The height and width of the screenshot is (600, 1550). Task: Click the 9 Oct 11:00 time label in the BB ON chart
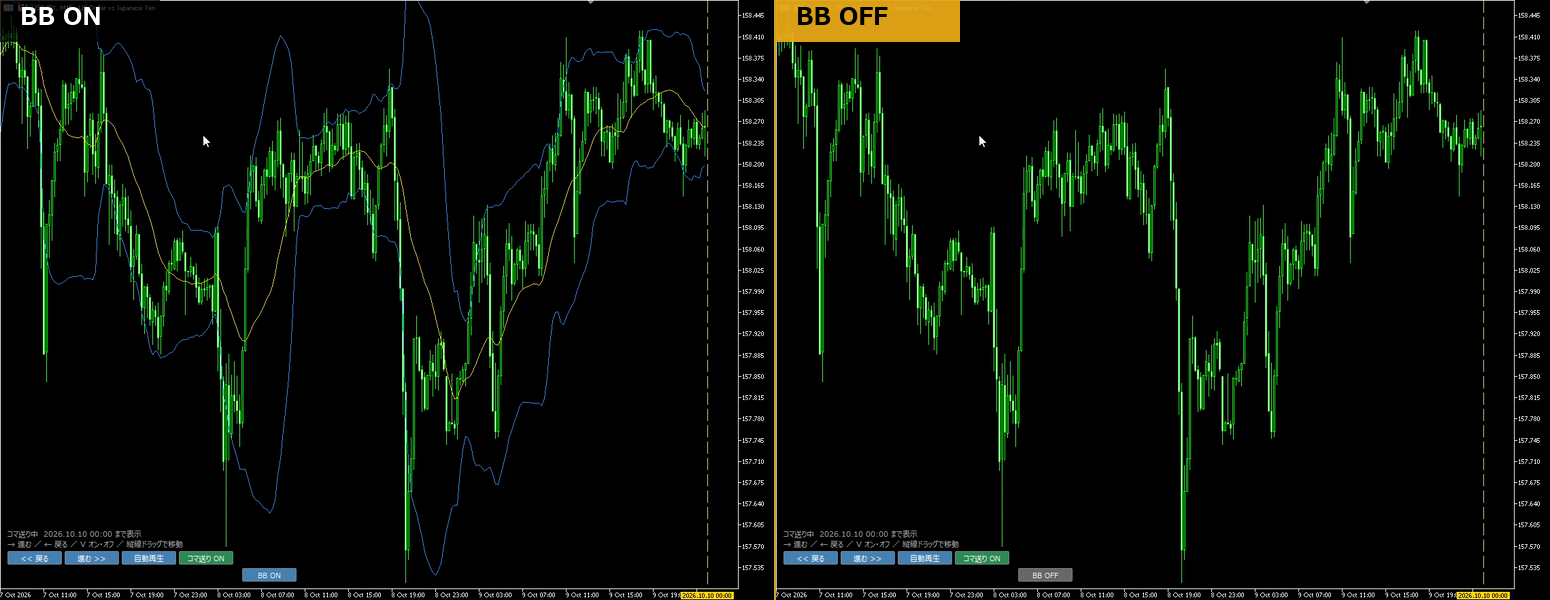pos(583,595)
